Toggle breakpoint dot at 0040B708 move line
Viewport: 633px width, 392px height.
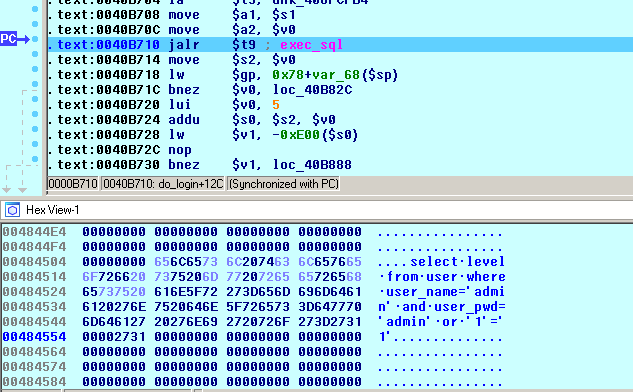point(35,9)
